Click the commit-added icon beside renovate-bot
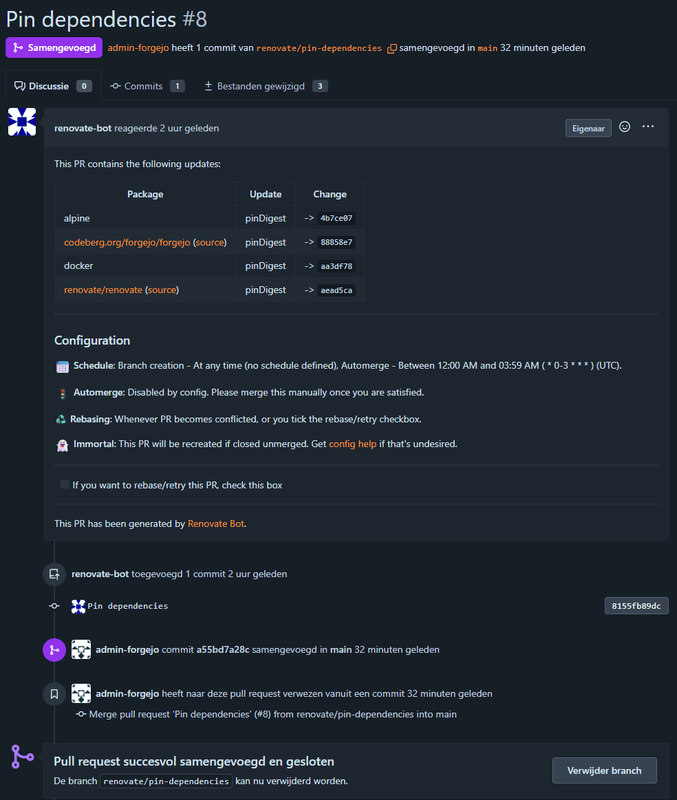The height and width of the screenshot is (800, 677). pyautogui.click(x=54, y=574)
